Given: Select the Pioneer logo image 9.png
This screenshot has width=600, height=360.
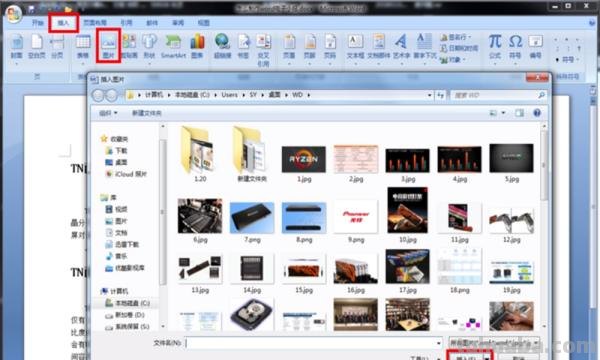Looking at the screenshot, I should (355, 221).
